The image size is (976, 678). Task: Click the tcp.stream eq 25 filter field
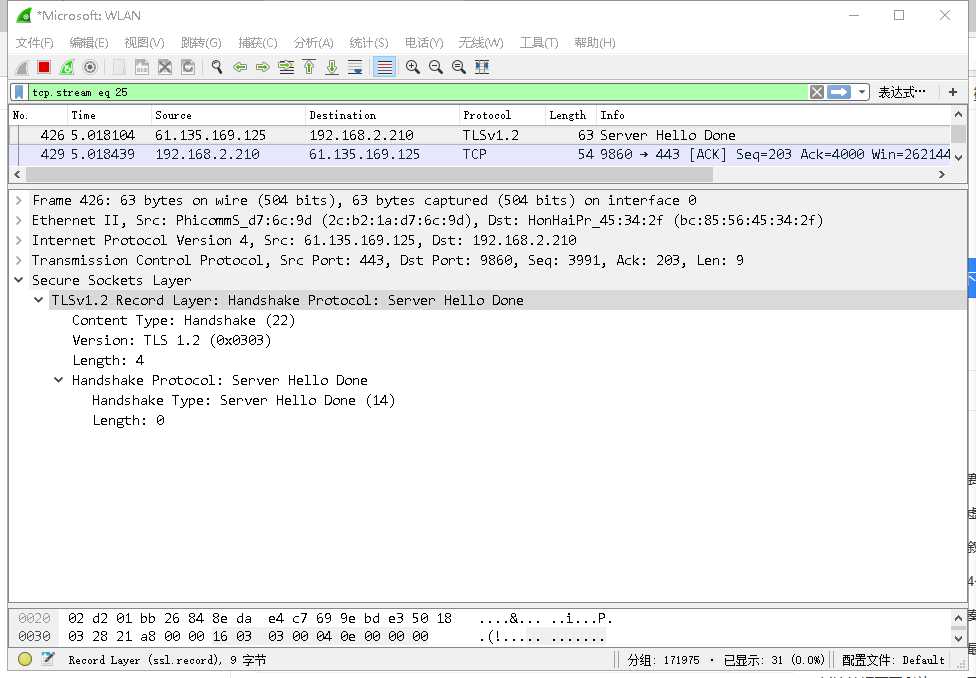click(x=417, y=92)
